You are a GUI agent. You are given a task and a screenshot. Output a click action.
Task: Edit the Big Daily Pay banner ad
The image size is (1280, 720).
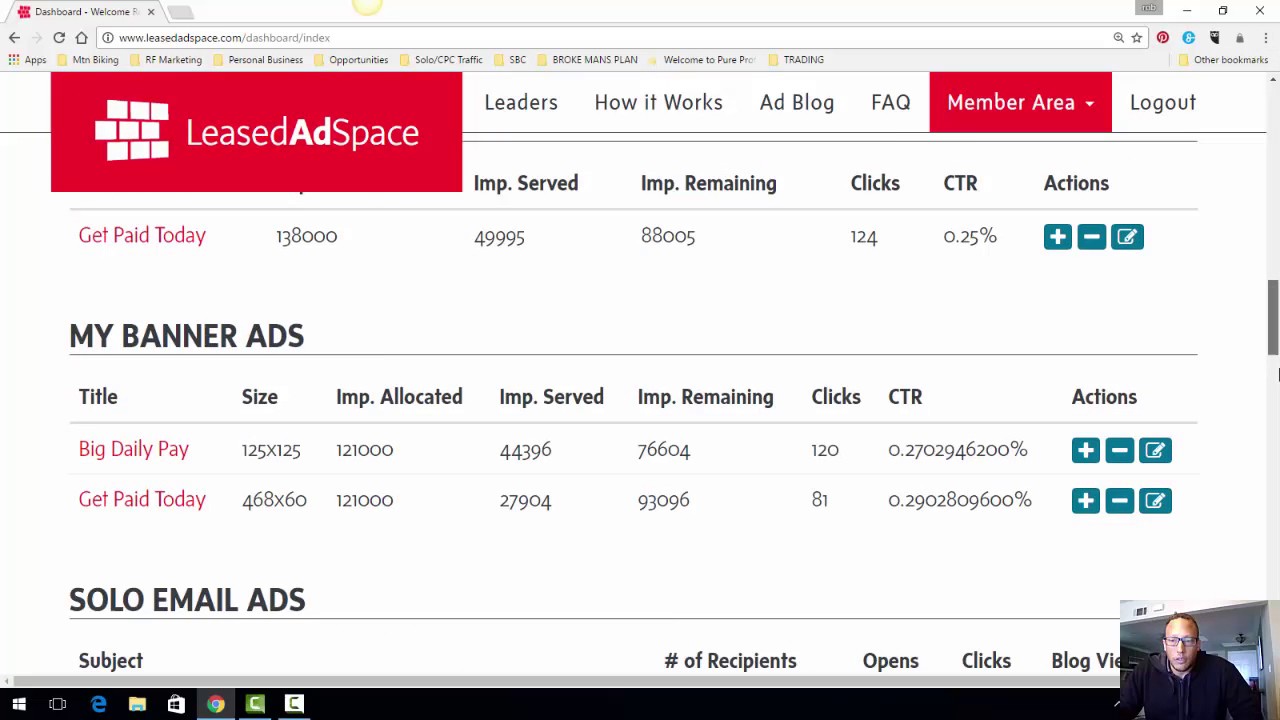pos(1155,450)
